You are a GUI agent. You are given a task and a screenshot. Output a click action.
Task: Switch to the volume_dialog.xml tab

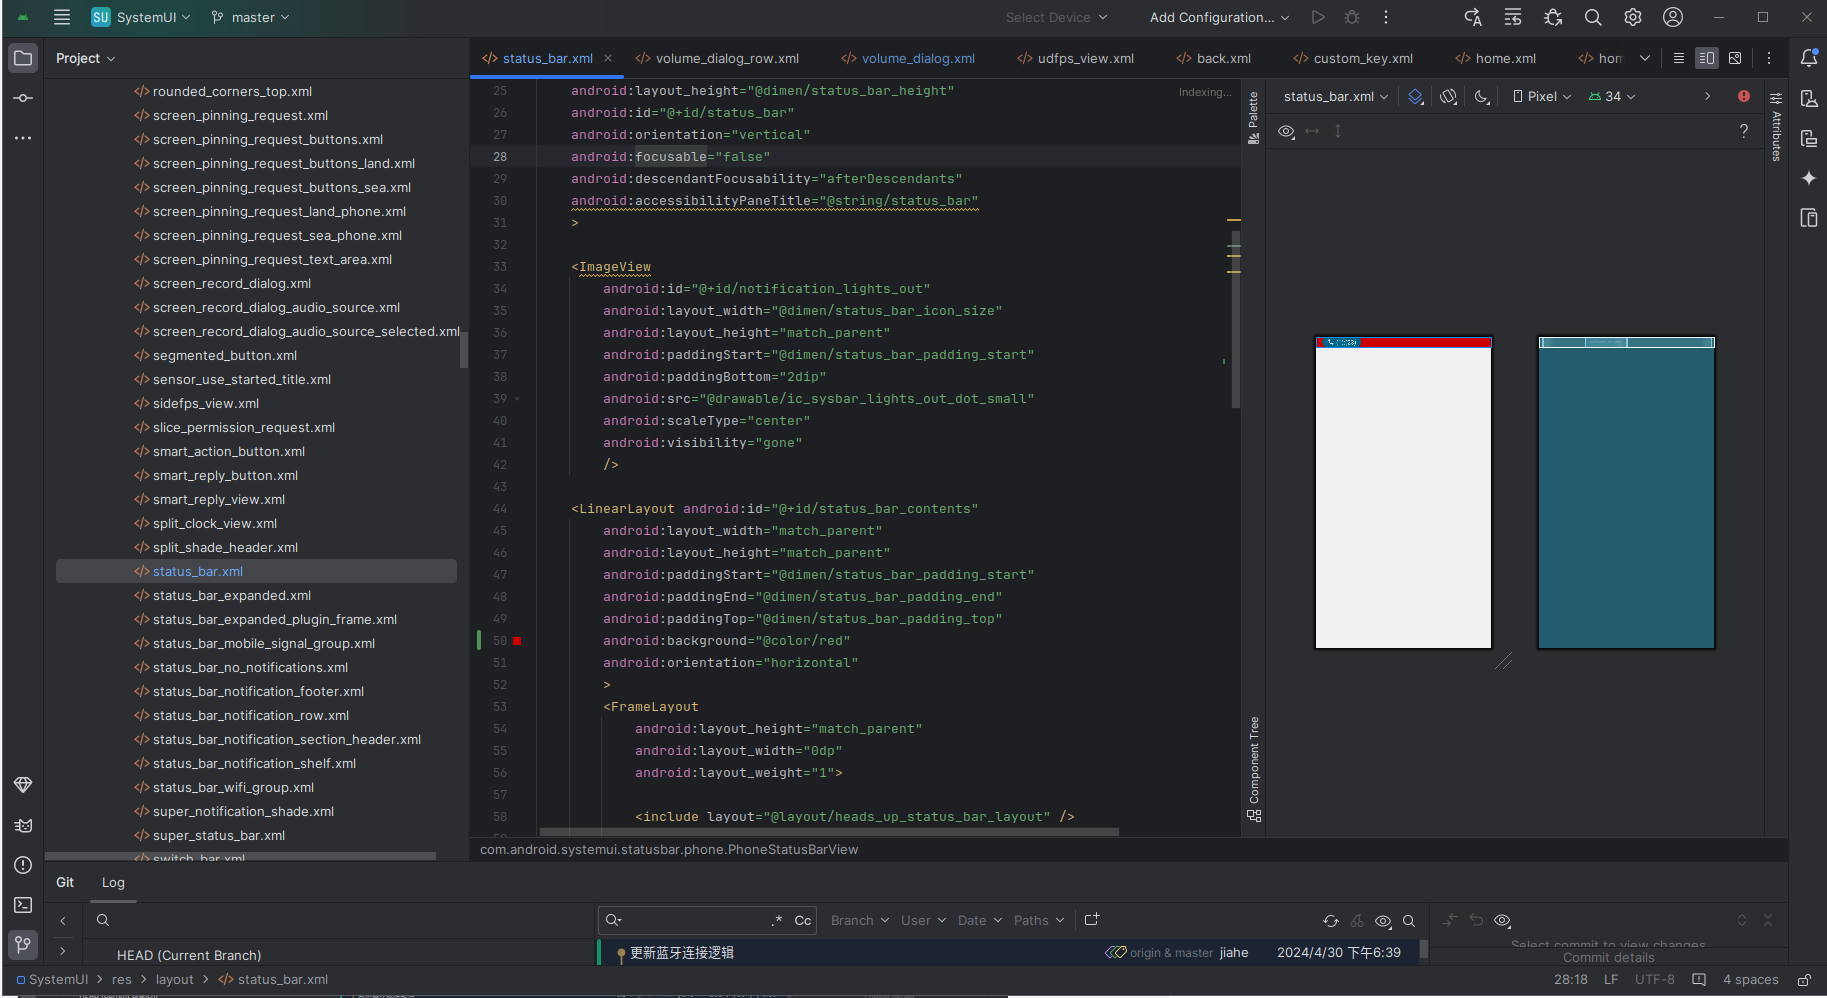pyautogui.click(x=916, y=58)
